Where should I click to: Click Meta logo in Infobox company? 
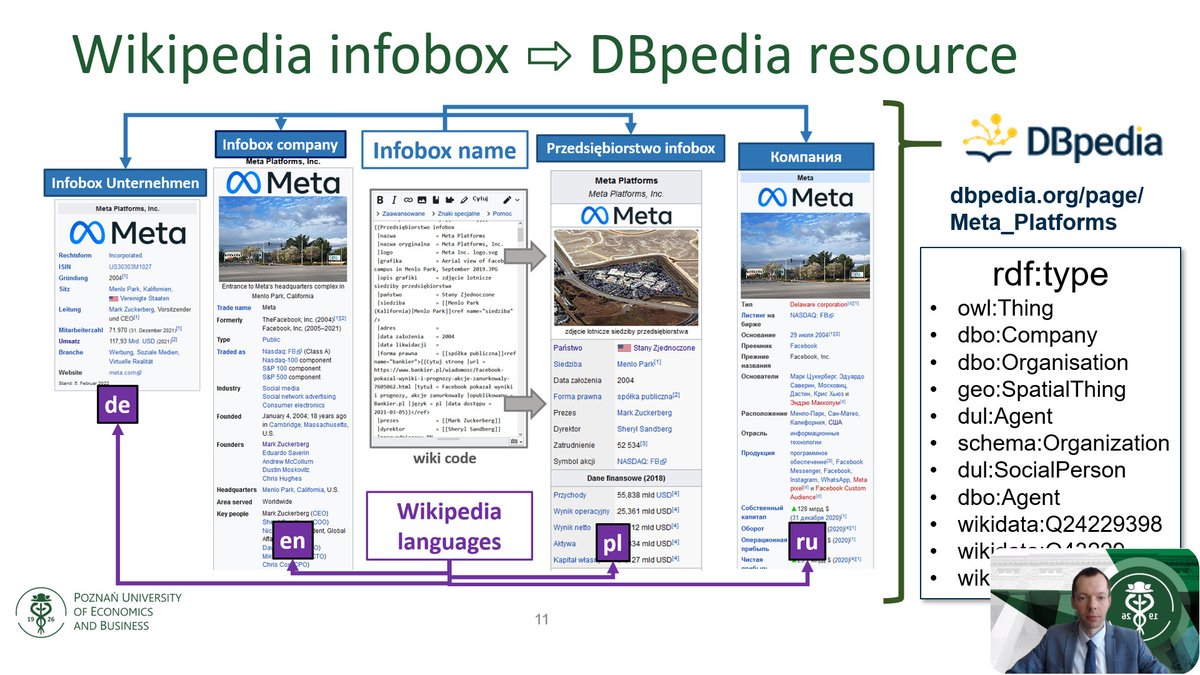(x=283, y=182)
